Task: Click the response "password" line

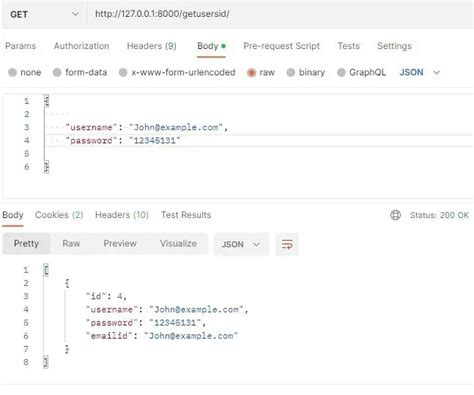Action: click(x=146, y=323)
